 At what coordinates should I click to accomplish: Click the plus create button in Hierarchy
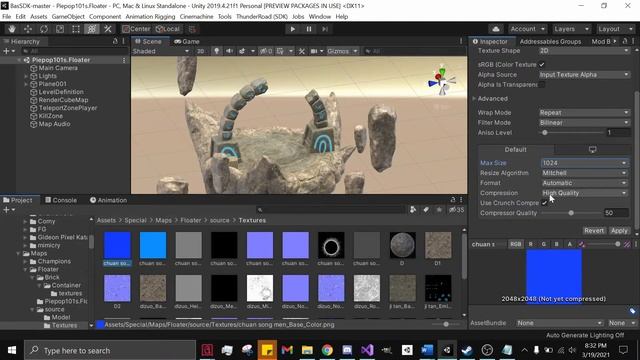pyautogui.click(x=6, y=51)
